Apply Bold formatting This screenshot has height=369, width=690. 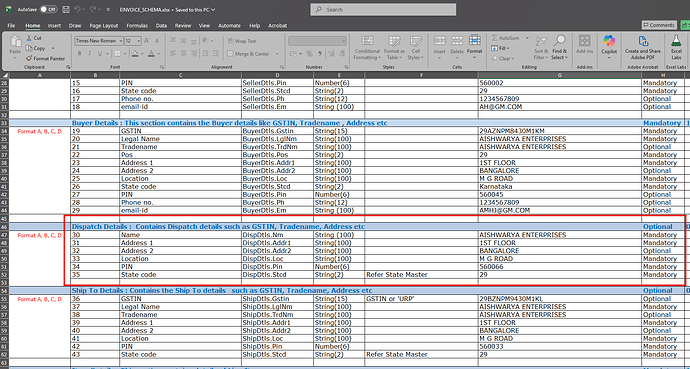click(x=80, y=54)
